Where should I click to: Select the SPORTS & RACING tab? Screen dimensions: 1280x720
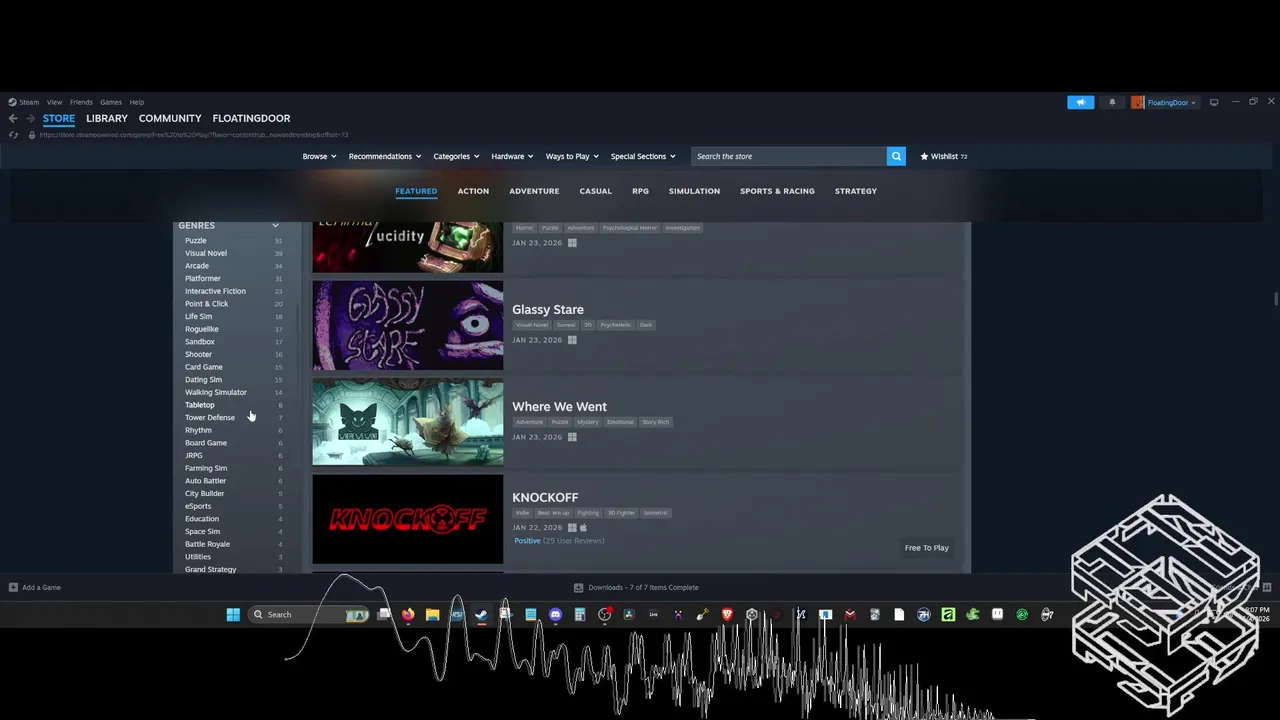(x=777, y=191)
